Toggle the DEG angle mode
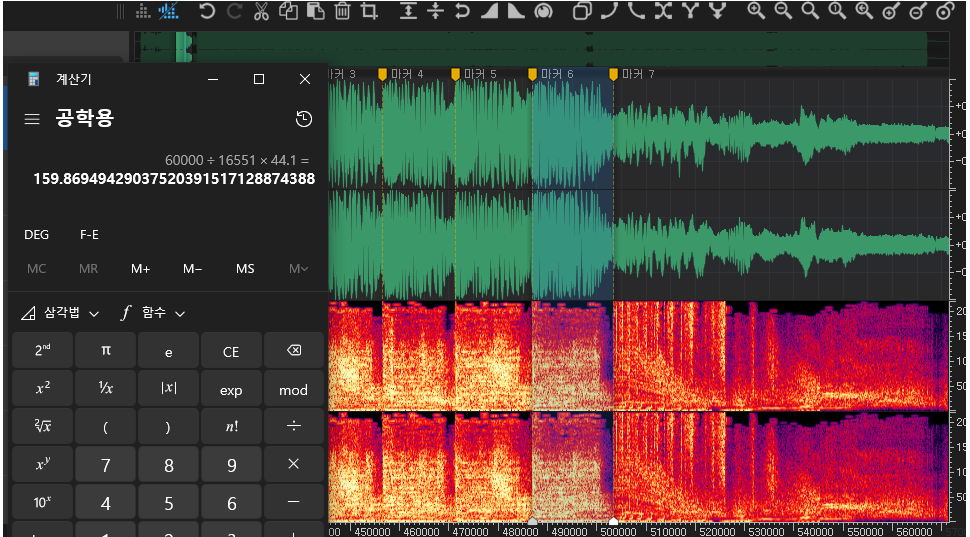Screen dimensions: 970x537 pyautogui.click(x=36, y=235)
